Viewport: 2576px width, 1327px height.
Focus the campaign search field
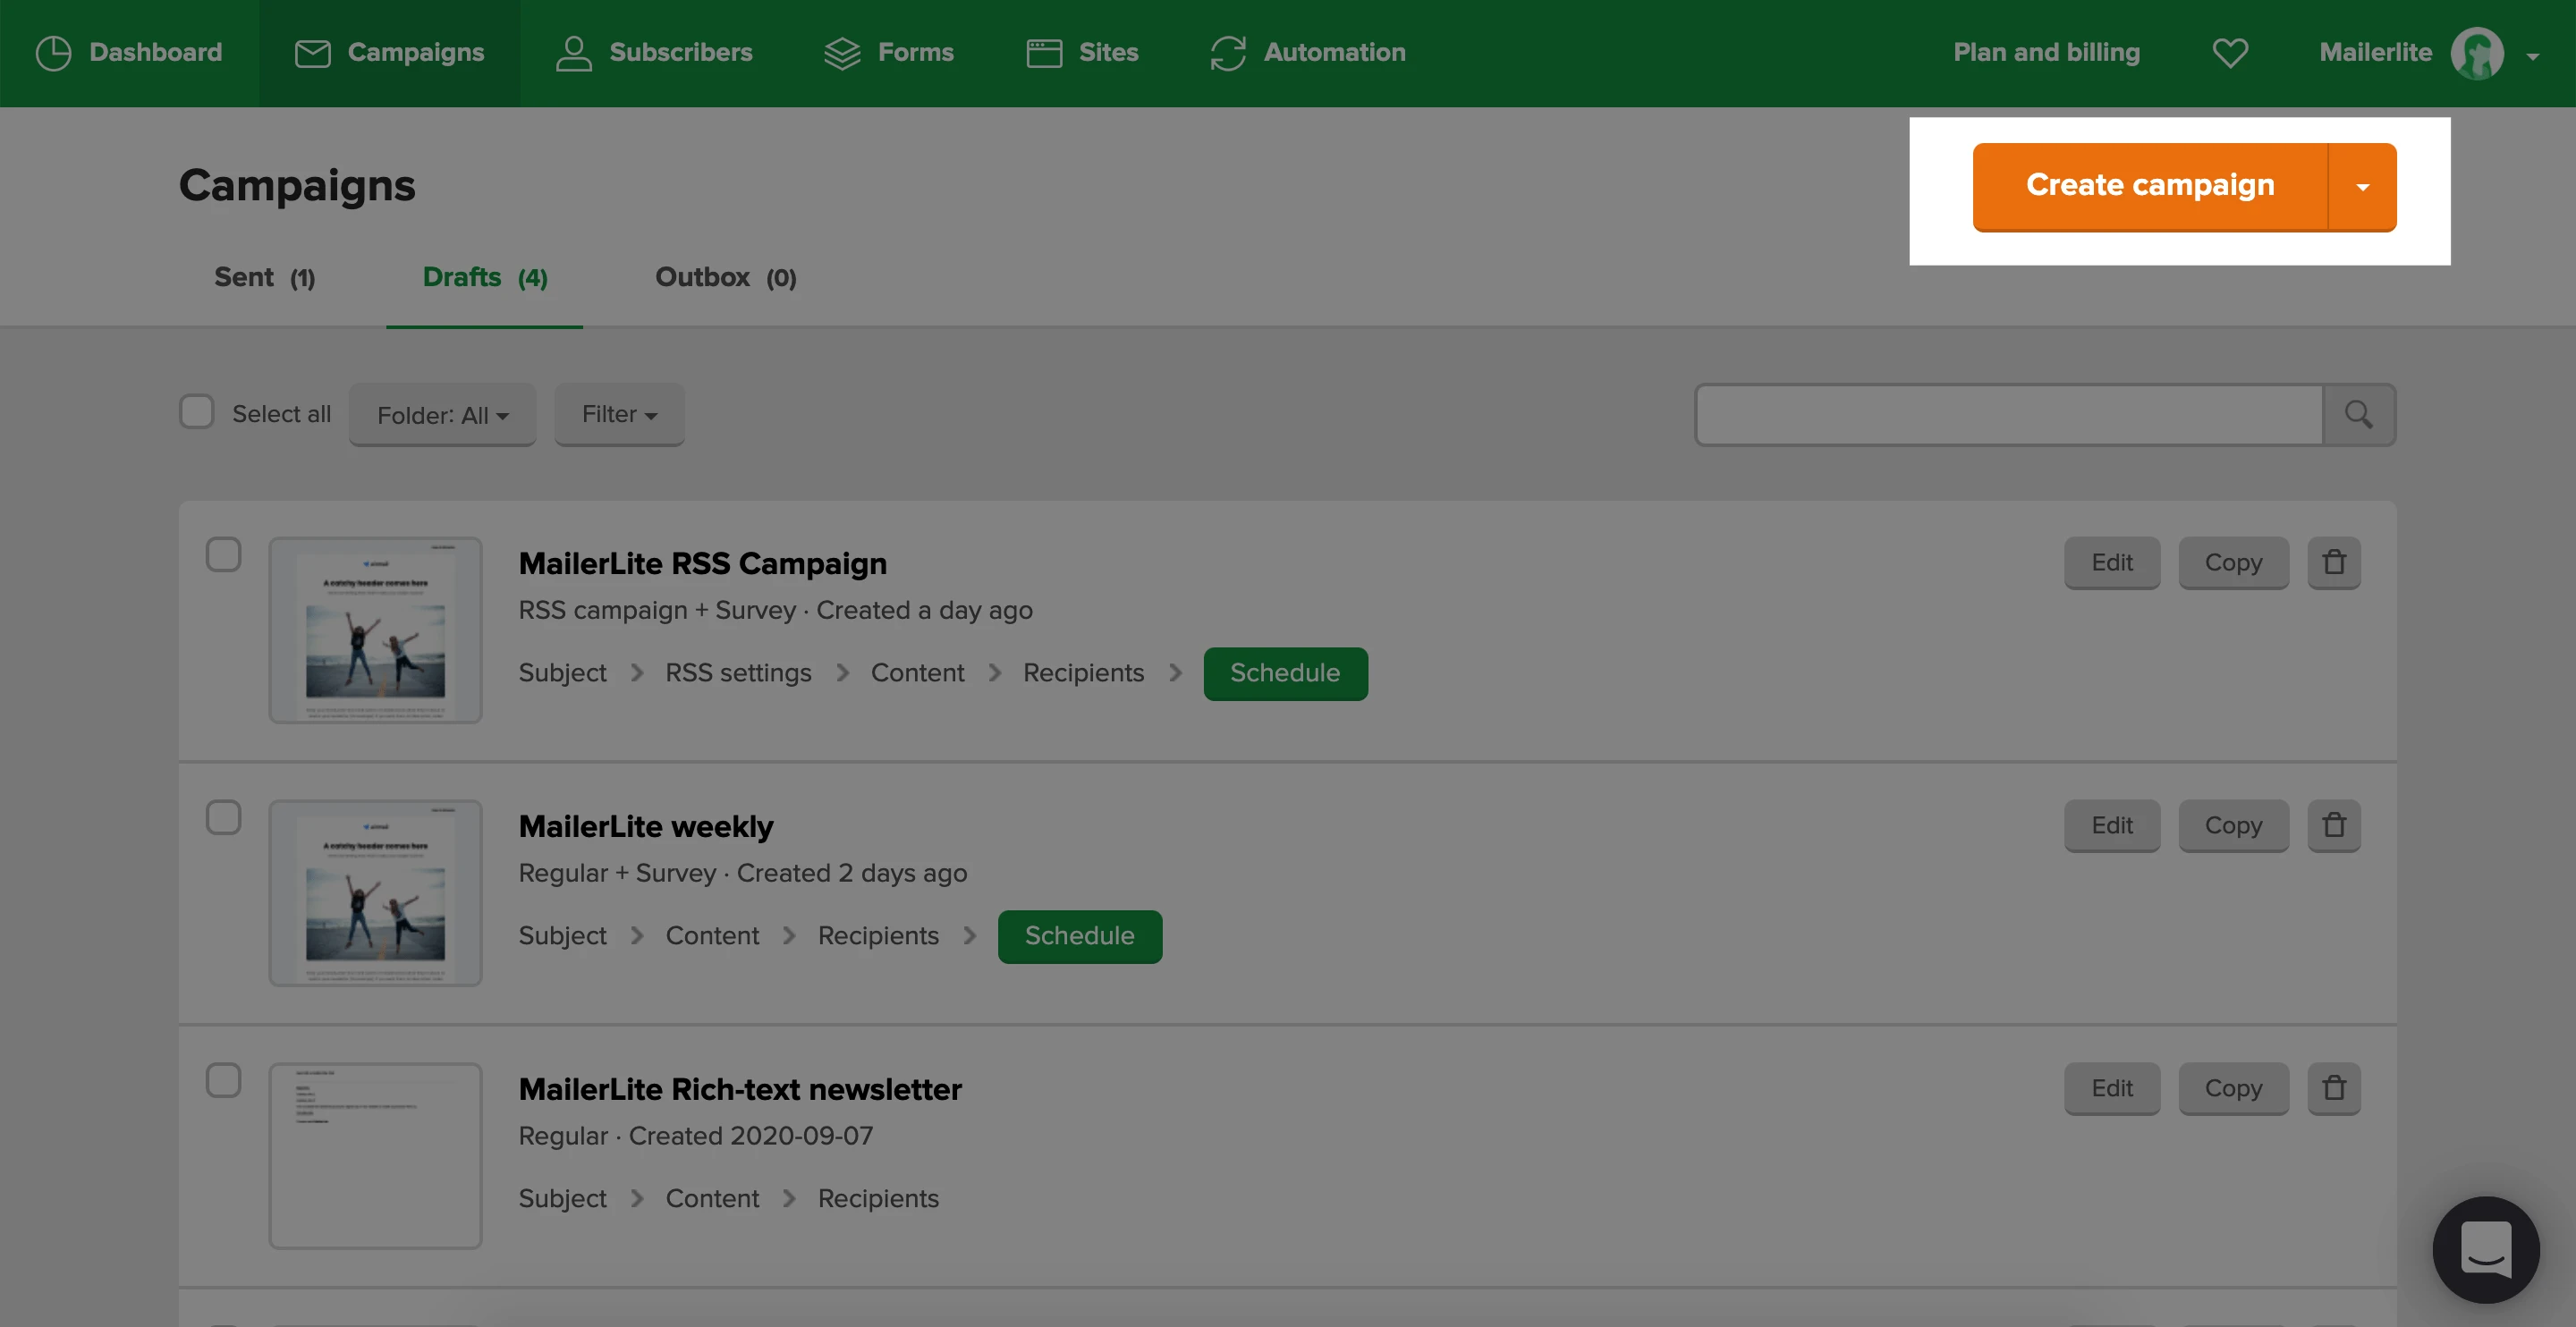2008,414
